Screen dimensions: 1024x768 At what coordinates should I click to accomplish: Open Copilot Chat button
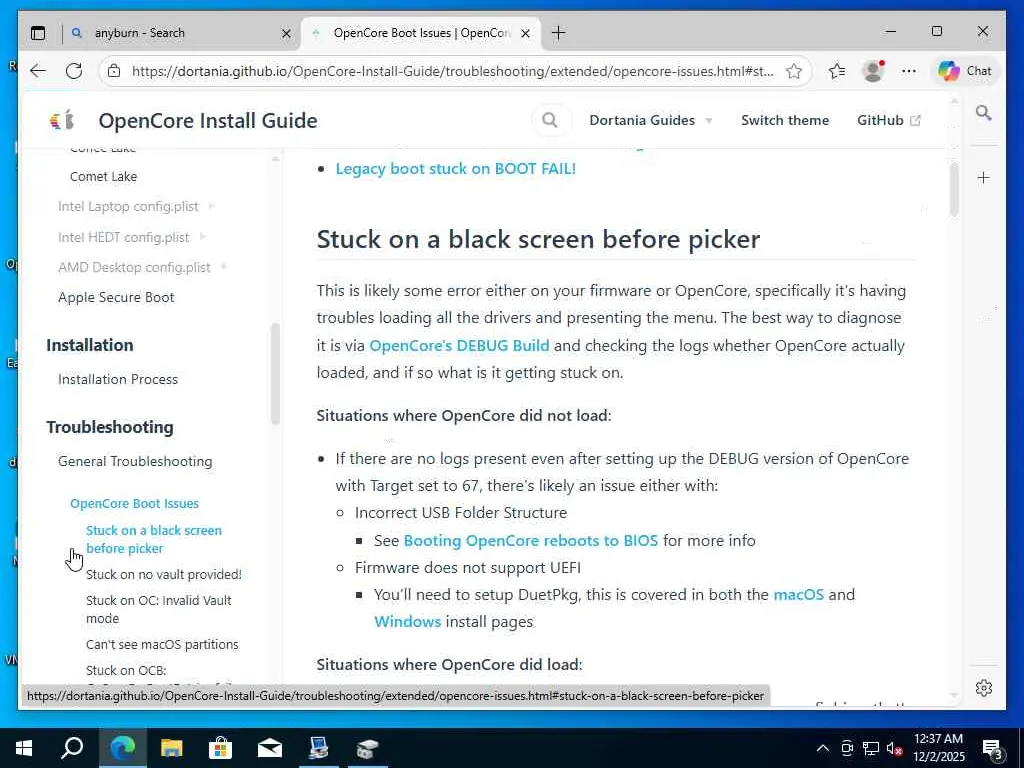[965, 71]
